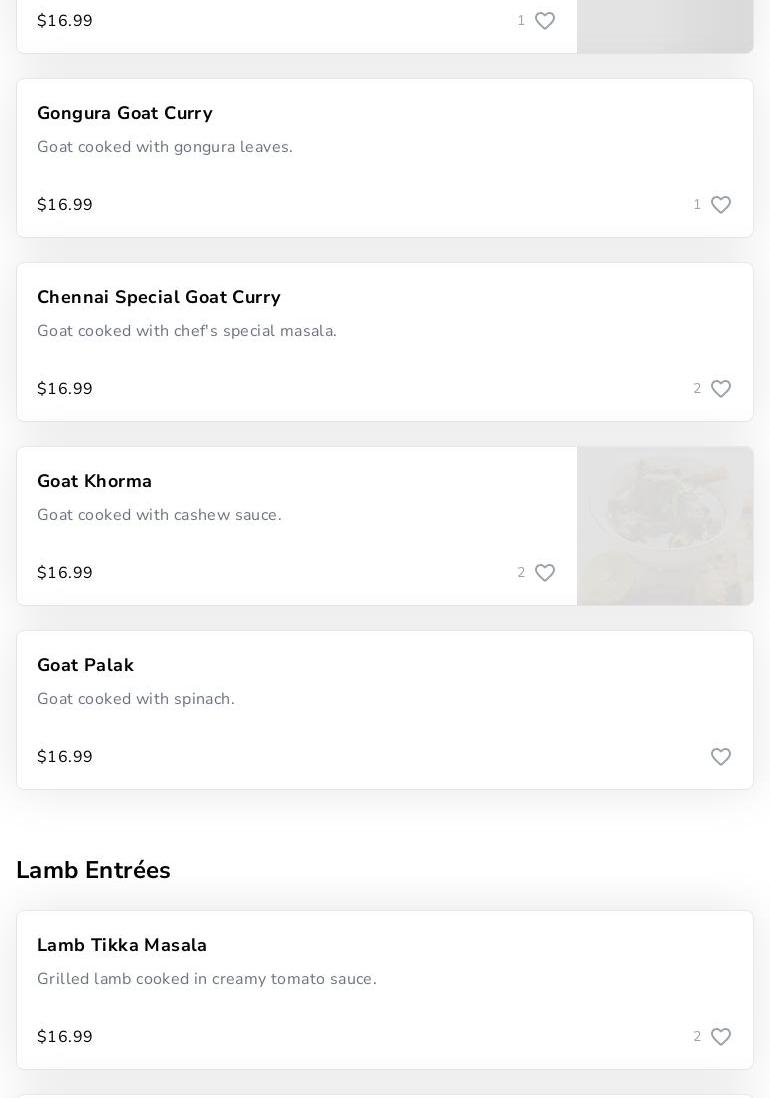Open Gongura Goat Curry item title
The width and height of the screenshot is (770, 1098).
[x=125, y=113]
